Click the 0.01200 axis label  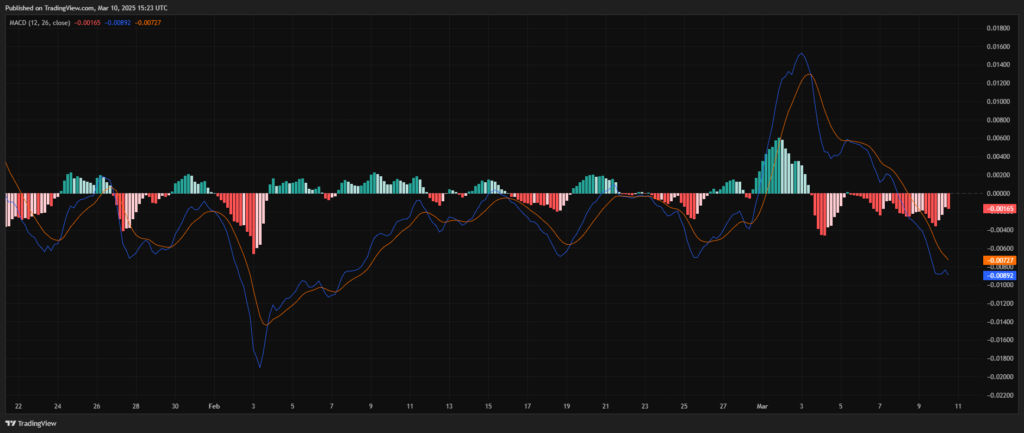(1000, 83)
